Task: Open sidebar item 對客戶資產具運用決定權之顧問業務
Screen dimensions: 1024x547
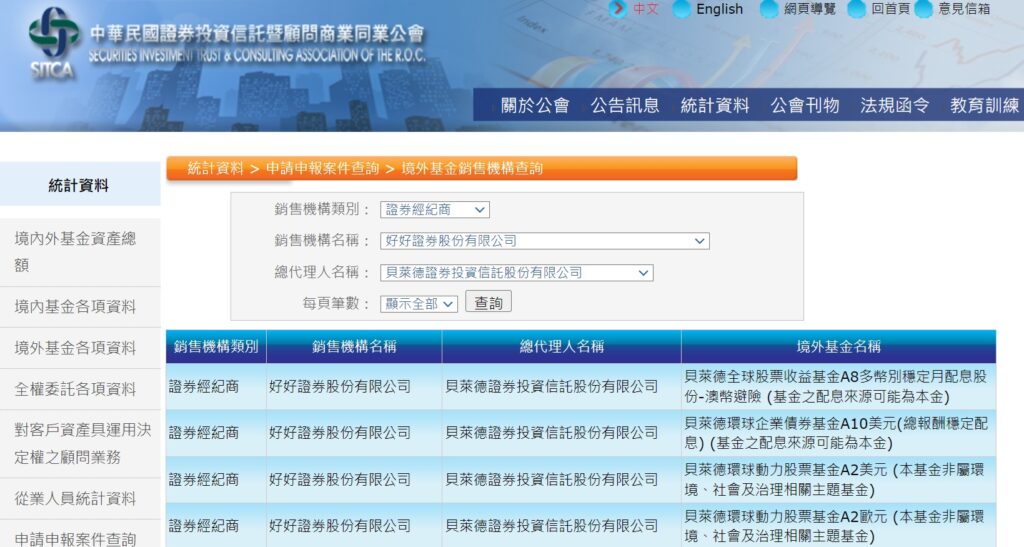Action: coord(80,443)
